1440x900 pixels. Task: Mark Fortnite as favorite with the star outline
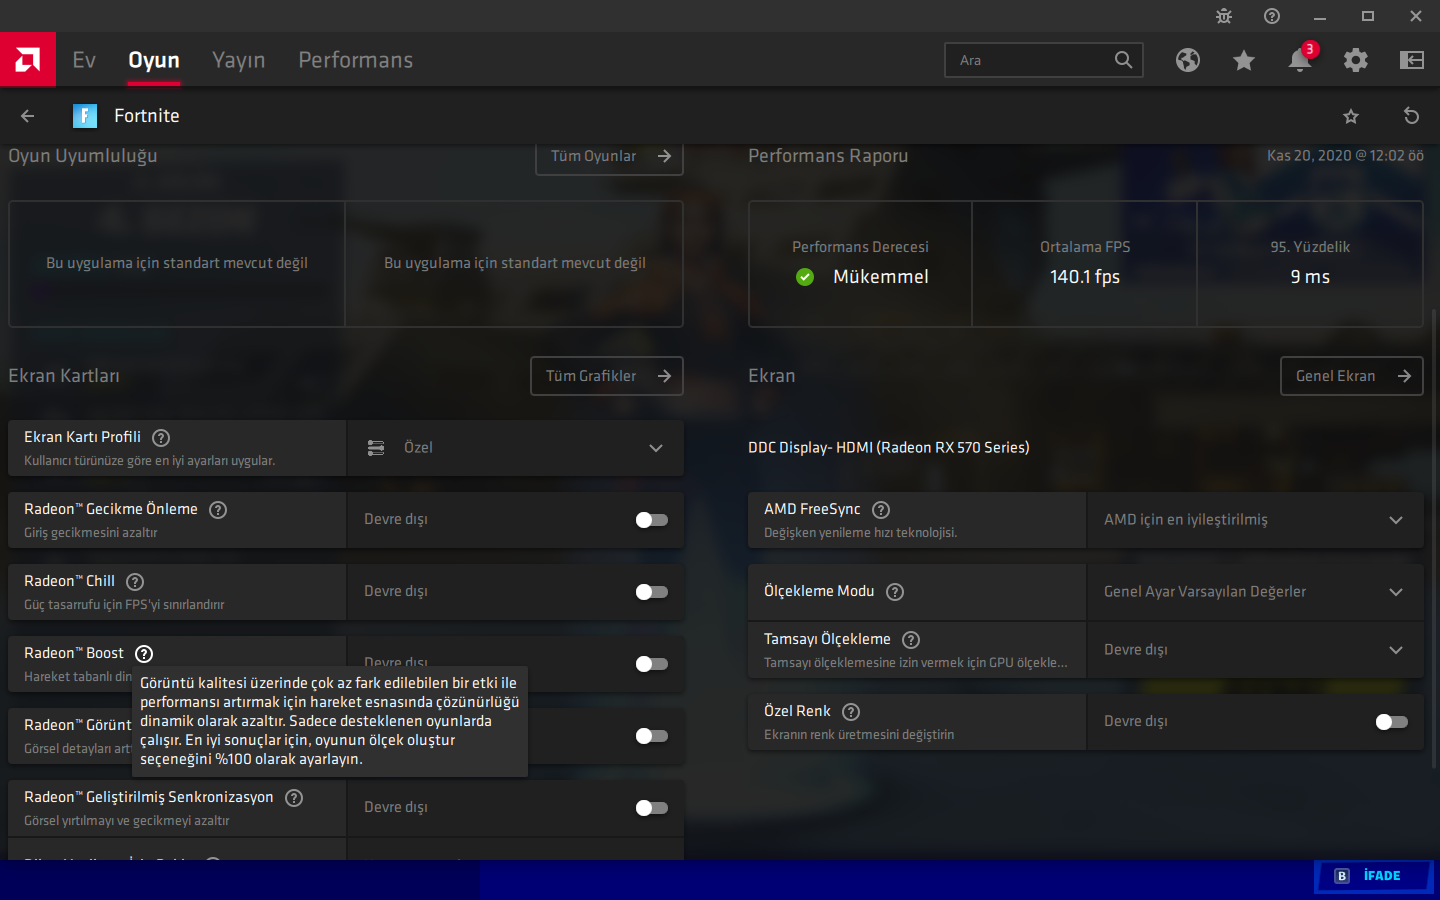pos(1351,116)
